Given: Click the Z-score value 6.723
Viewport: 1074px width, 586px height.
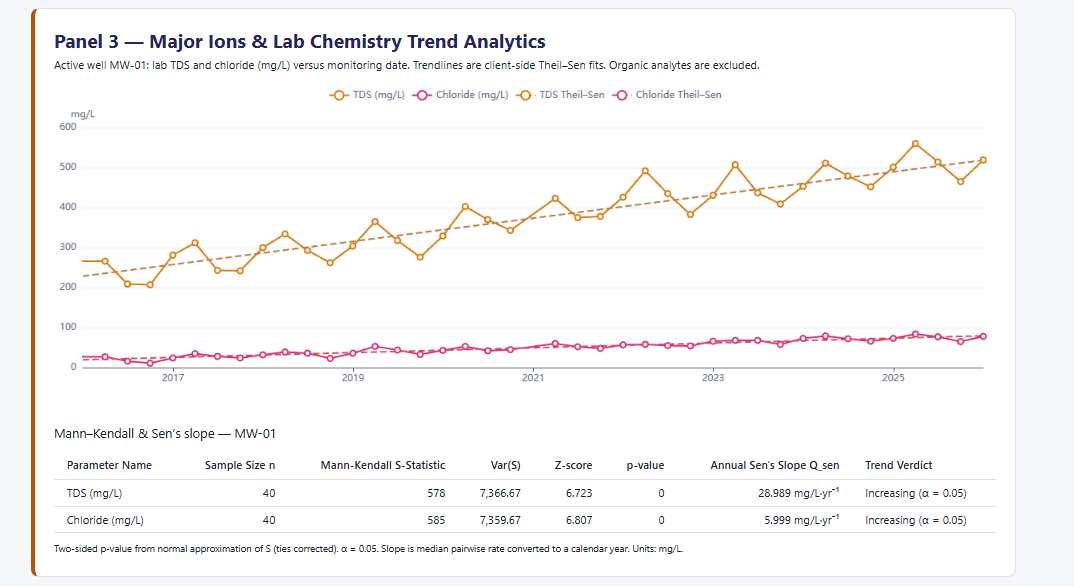Looking at the screenshot, I should coord(579,494).
